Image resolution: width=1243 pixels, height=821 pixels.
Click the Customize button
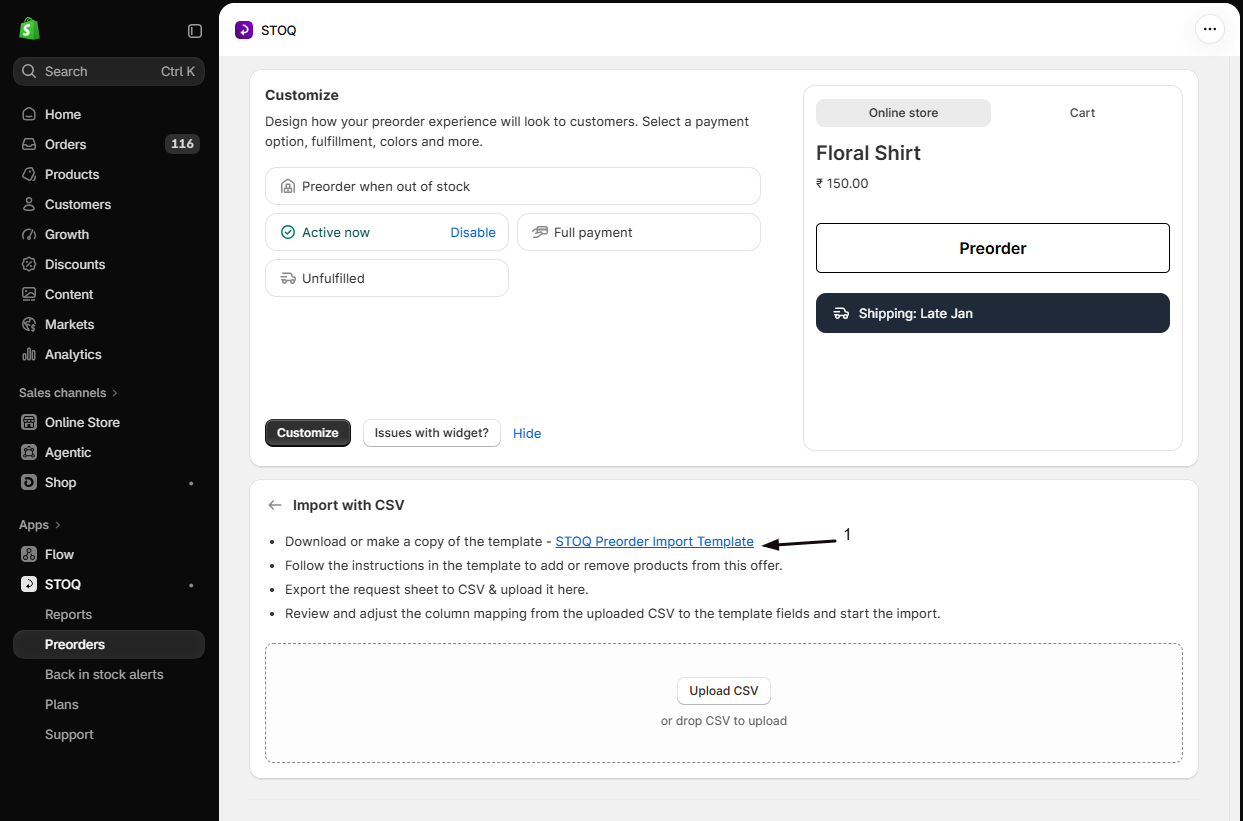(308, 433)
